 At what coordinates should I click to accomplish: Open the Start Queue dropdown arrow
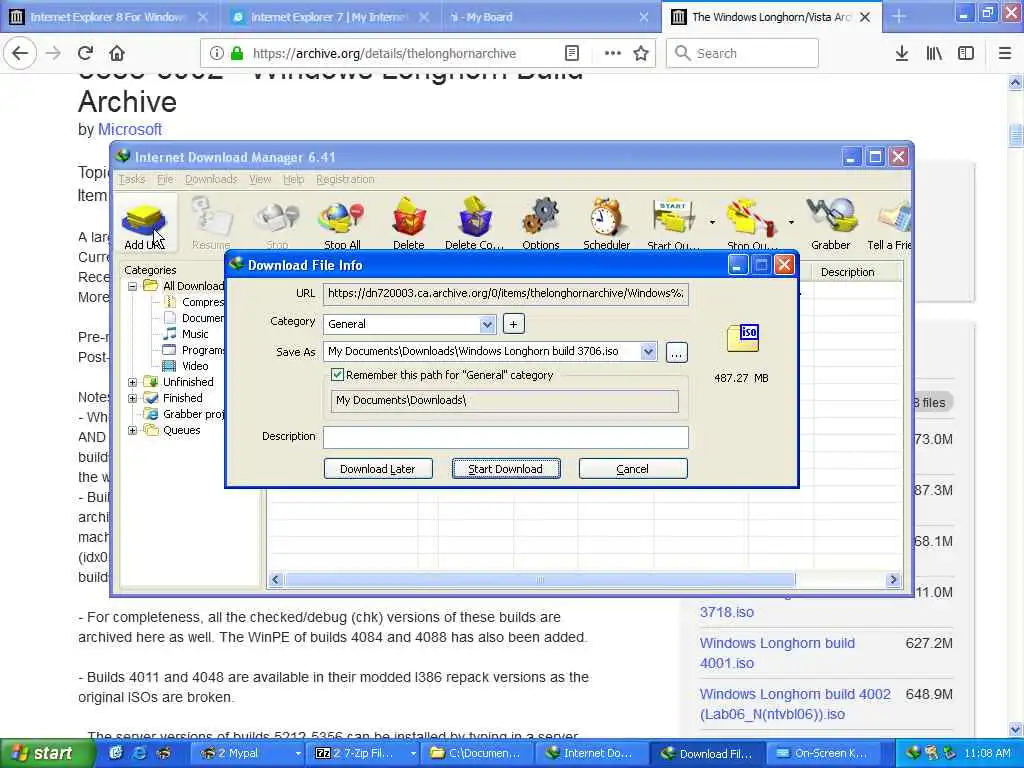712,223
